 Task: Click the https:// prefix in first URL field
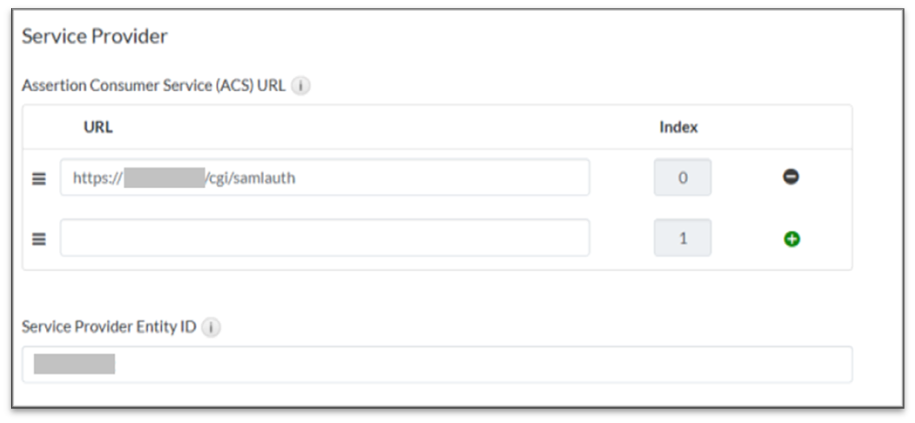click(97, 178)
